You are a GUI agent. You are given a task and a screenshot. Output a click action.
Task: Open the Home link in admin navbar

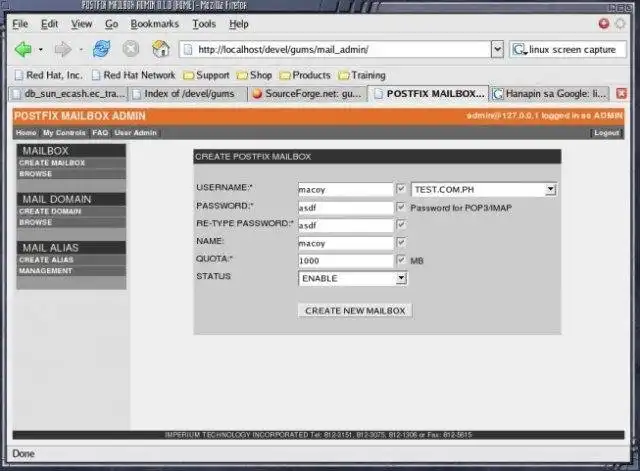pyautogui.click(x=26, y=133)
